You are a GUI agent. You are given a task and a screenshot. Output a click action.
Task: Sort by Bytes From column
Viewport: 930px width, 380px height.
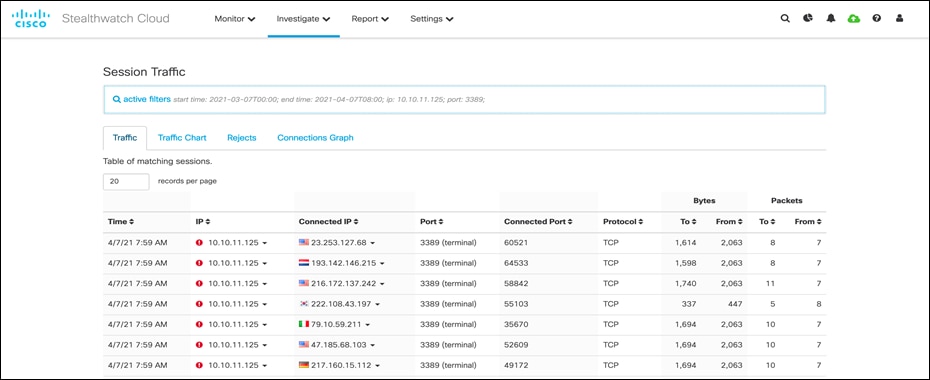coord(729,222)
